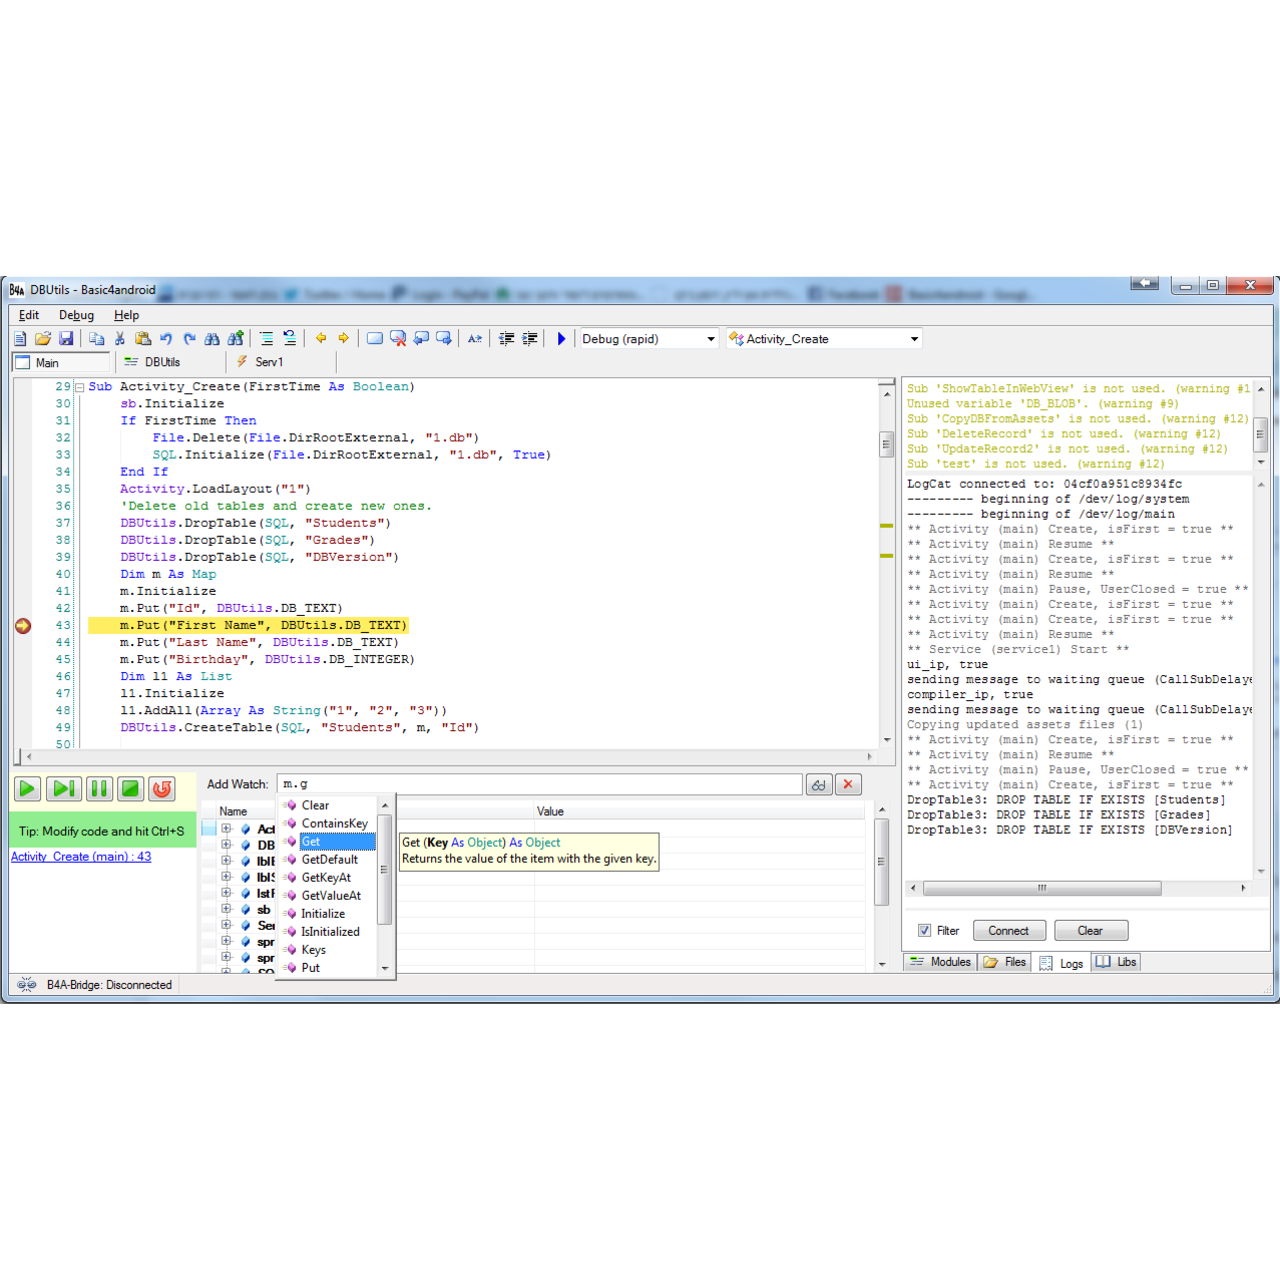Click the Step Over debug button
This screenshot has width=1280, height=1280.
tap(63, 789)
